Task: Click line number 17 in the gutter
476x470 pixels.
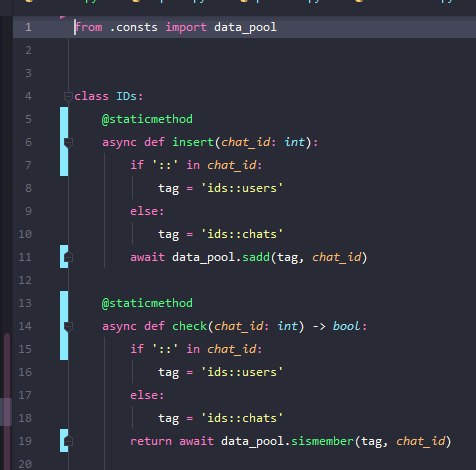Action: point(25,395)
